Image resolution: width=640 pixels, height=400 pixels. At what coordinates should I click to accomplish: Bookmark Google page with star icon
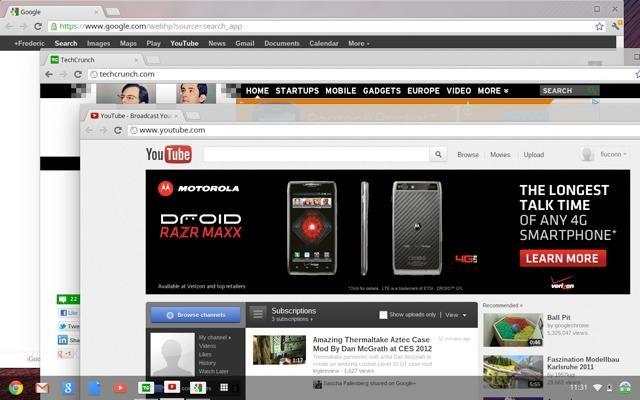pos(599,26)
